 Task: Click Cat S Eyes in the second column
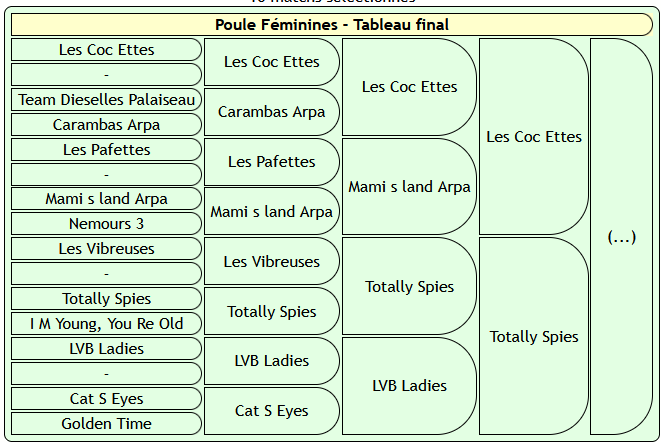click(x=271, y=411)
